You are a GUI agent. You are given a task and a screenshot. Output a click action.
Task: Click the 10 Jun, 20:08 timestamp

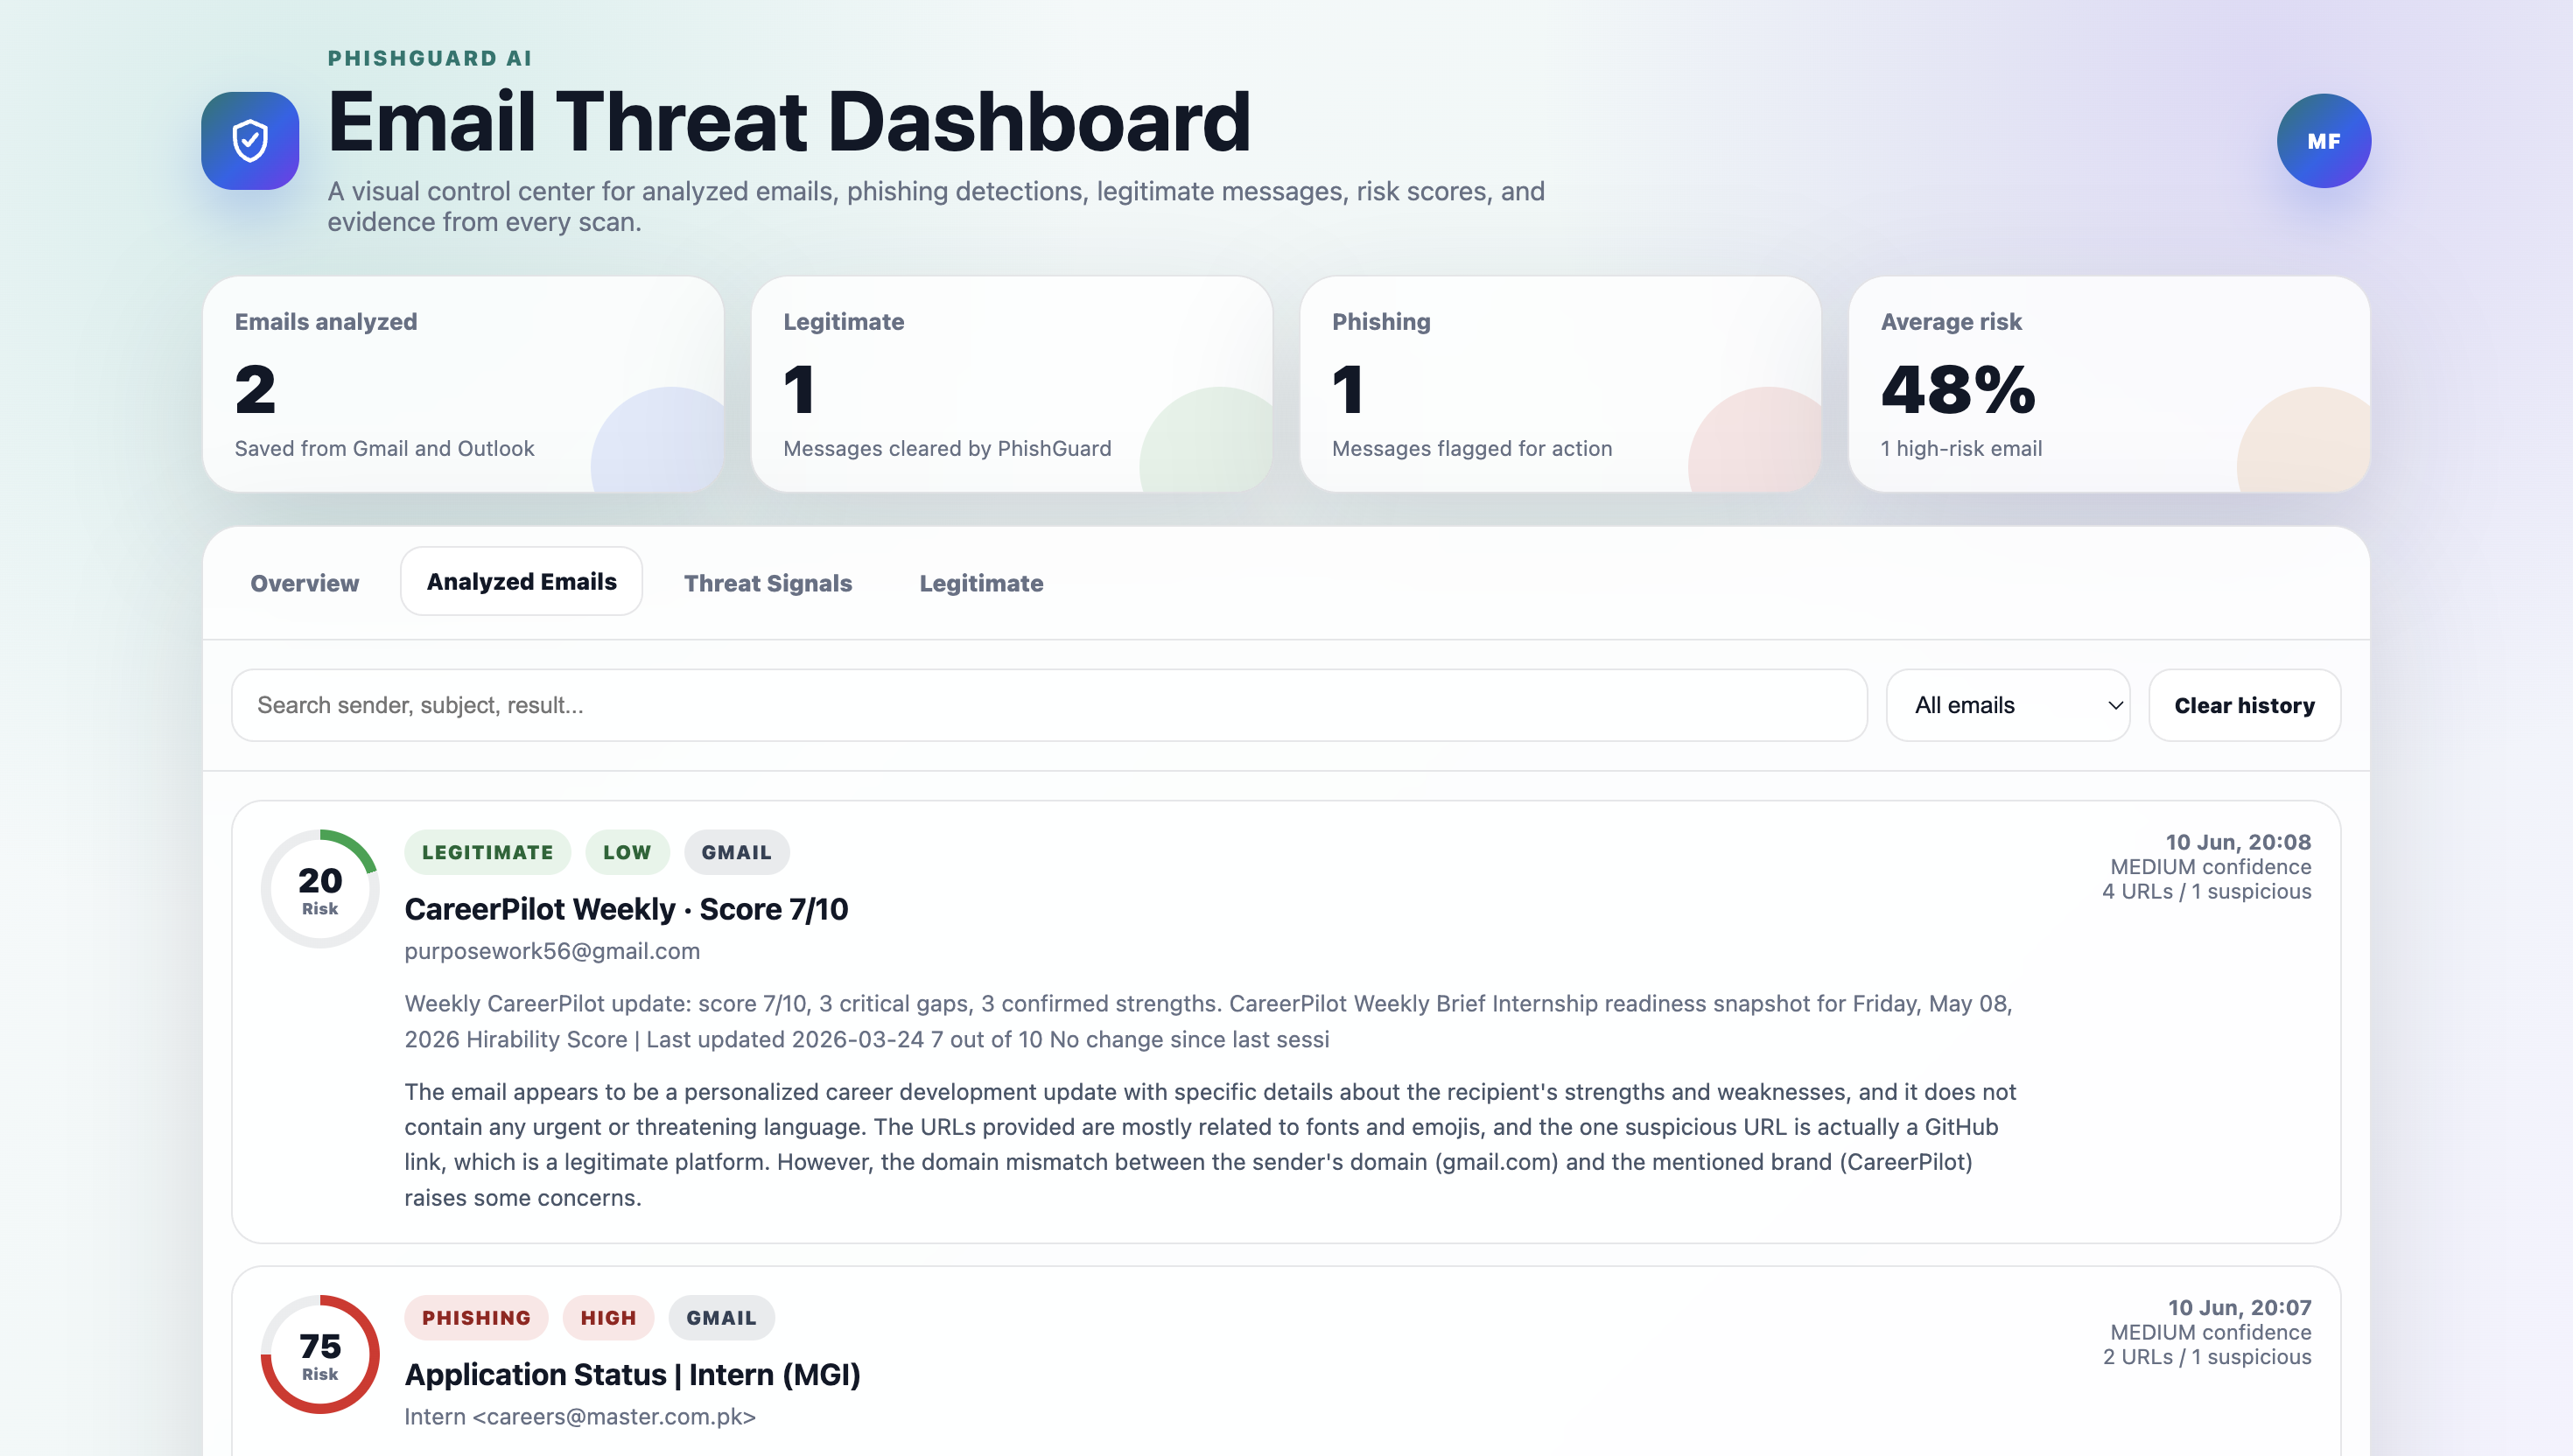tap(2238, 842)
